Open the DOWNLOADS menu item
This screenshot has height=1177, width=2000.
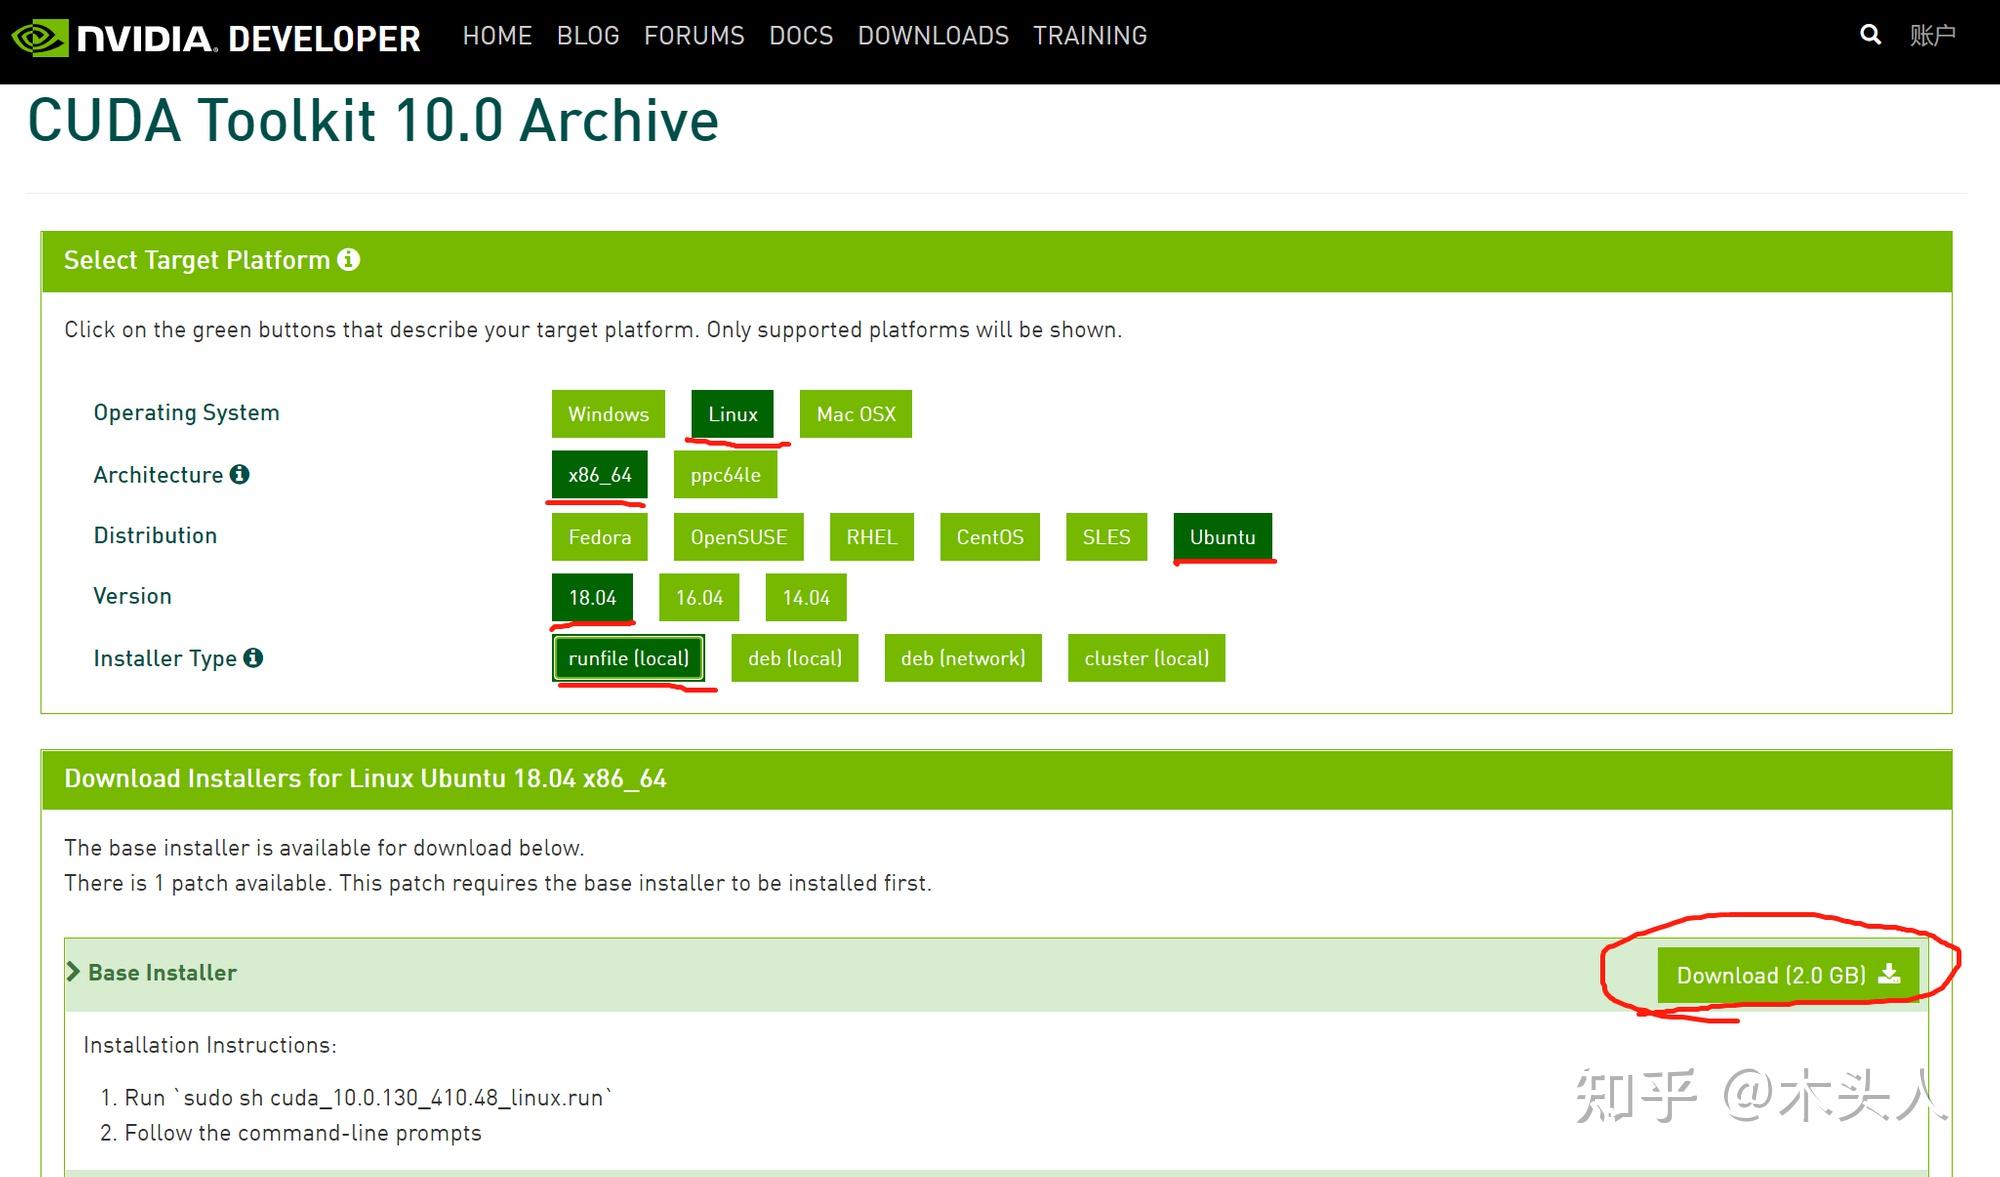pos(933,36)
